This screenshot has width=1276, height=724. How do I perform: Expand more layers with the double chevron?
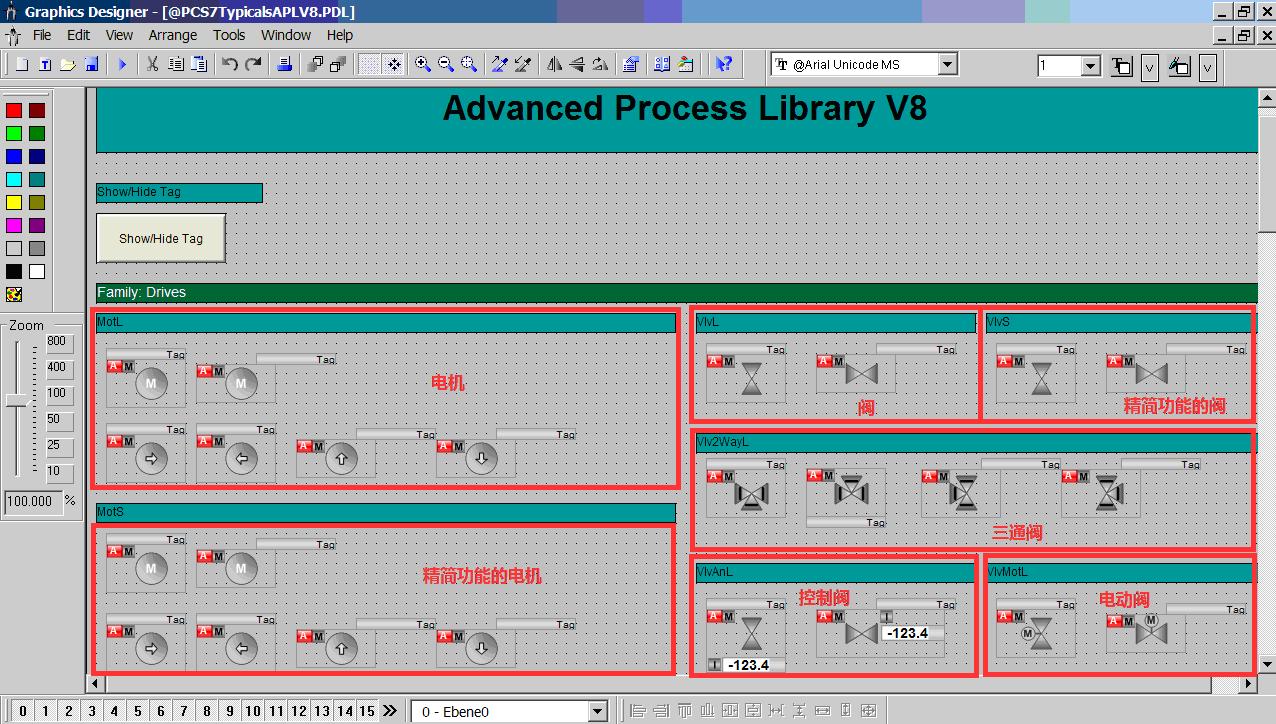389,711
